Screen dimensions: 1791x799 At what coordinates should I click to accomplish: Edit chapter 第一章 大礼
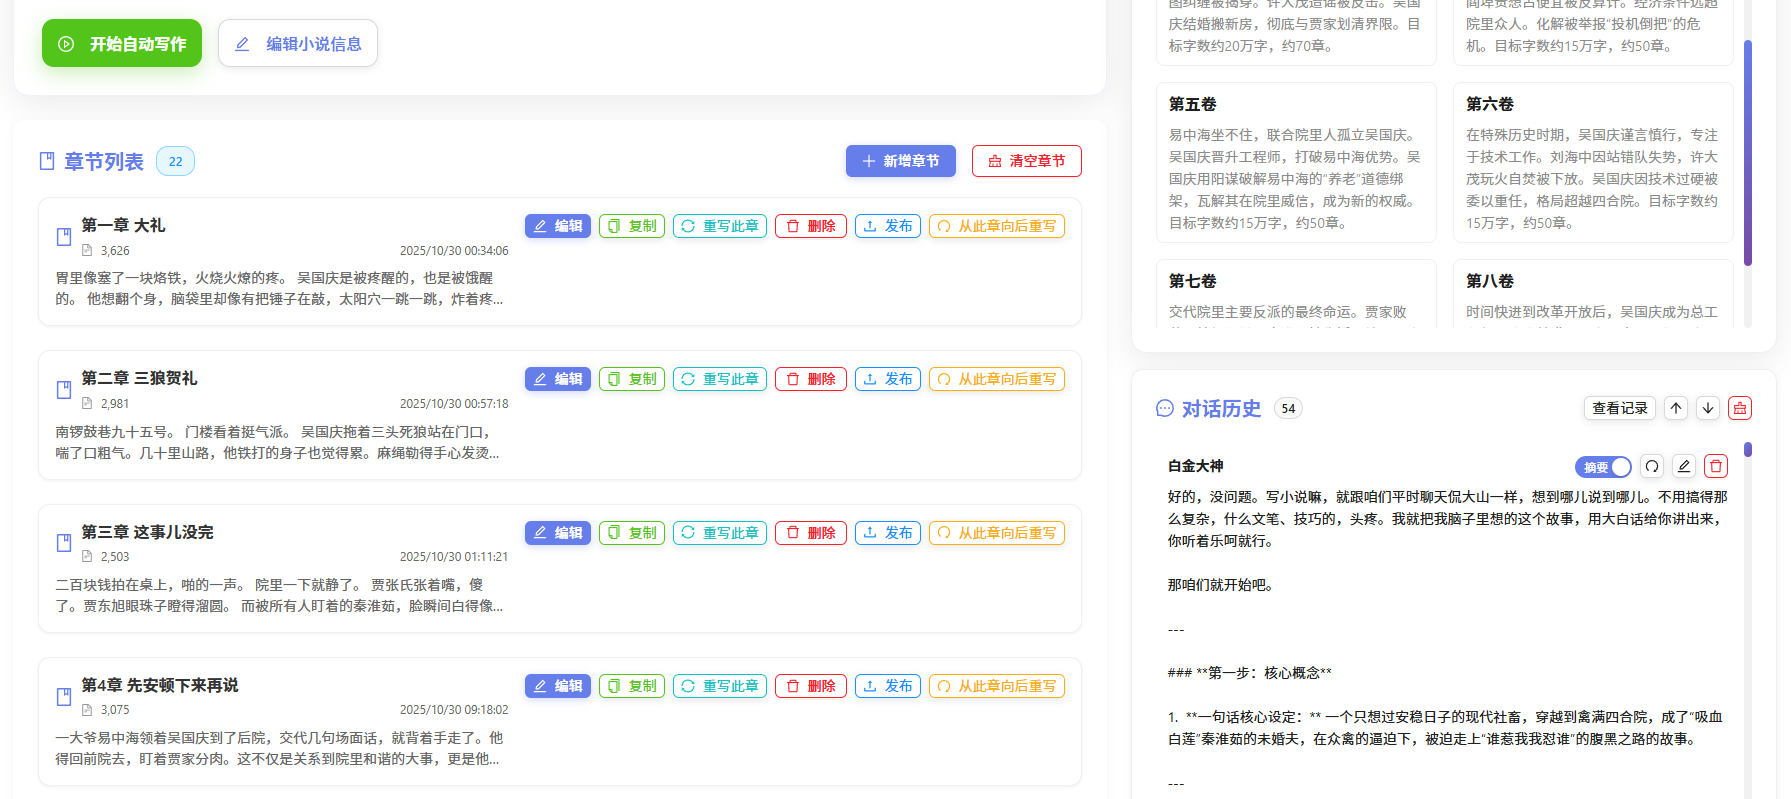pyautogui.click(x=558, y=226)
